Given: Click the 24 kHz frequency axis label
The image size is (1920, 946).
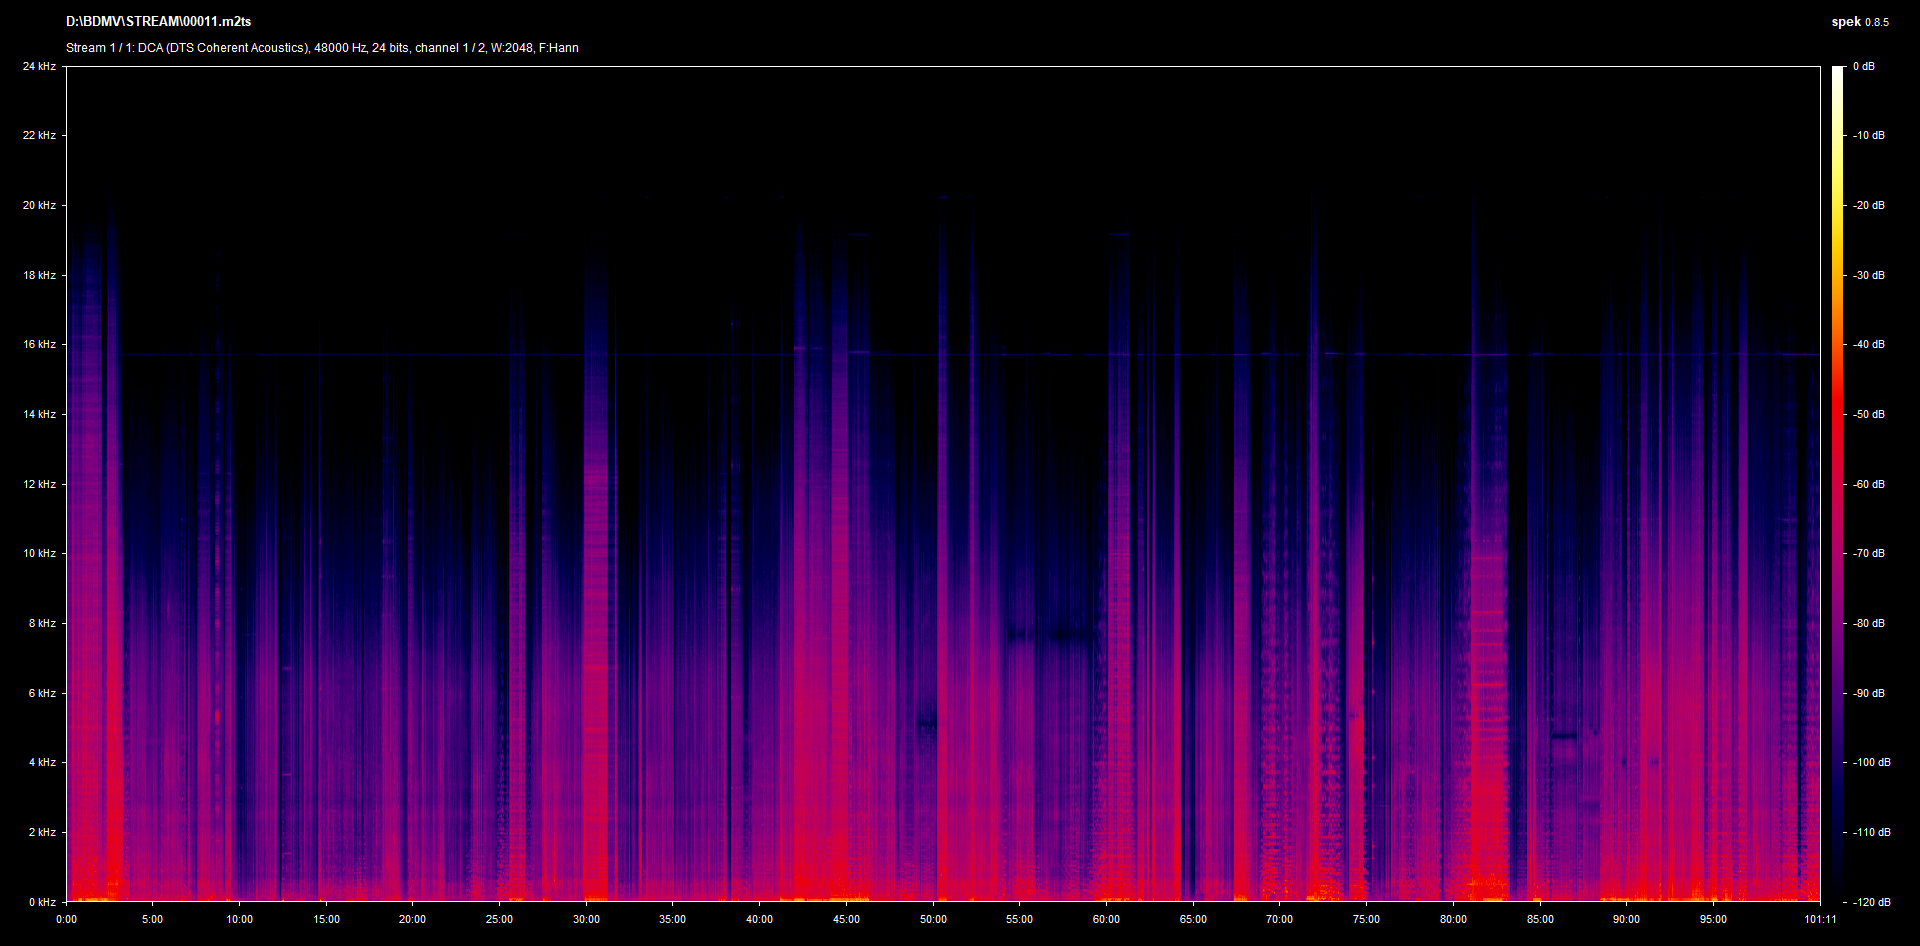Looking at the screenshot, I should coord(40,66).
